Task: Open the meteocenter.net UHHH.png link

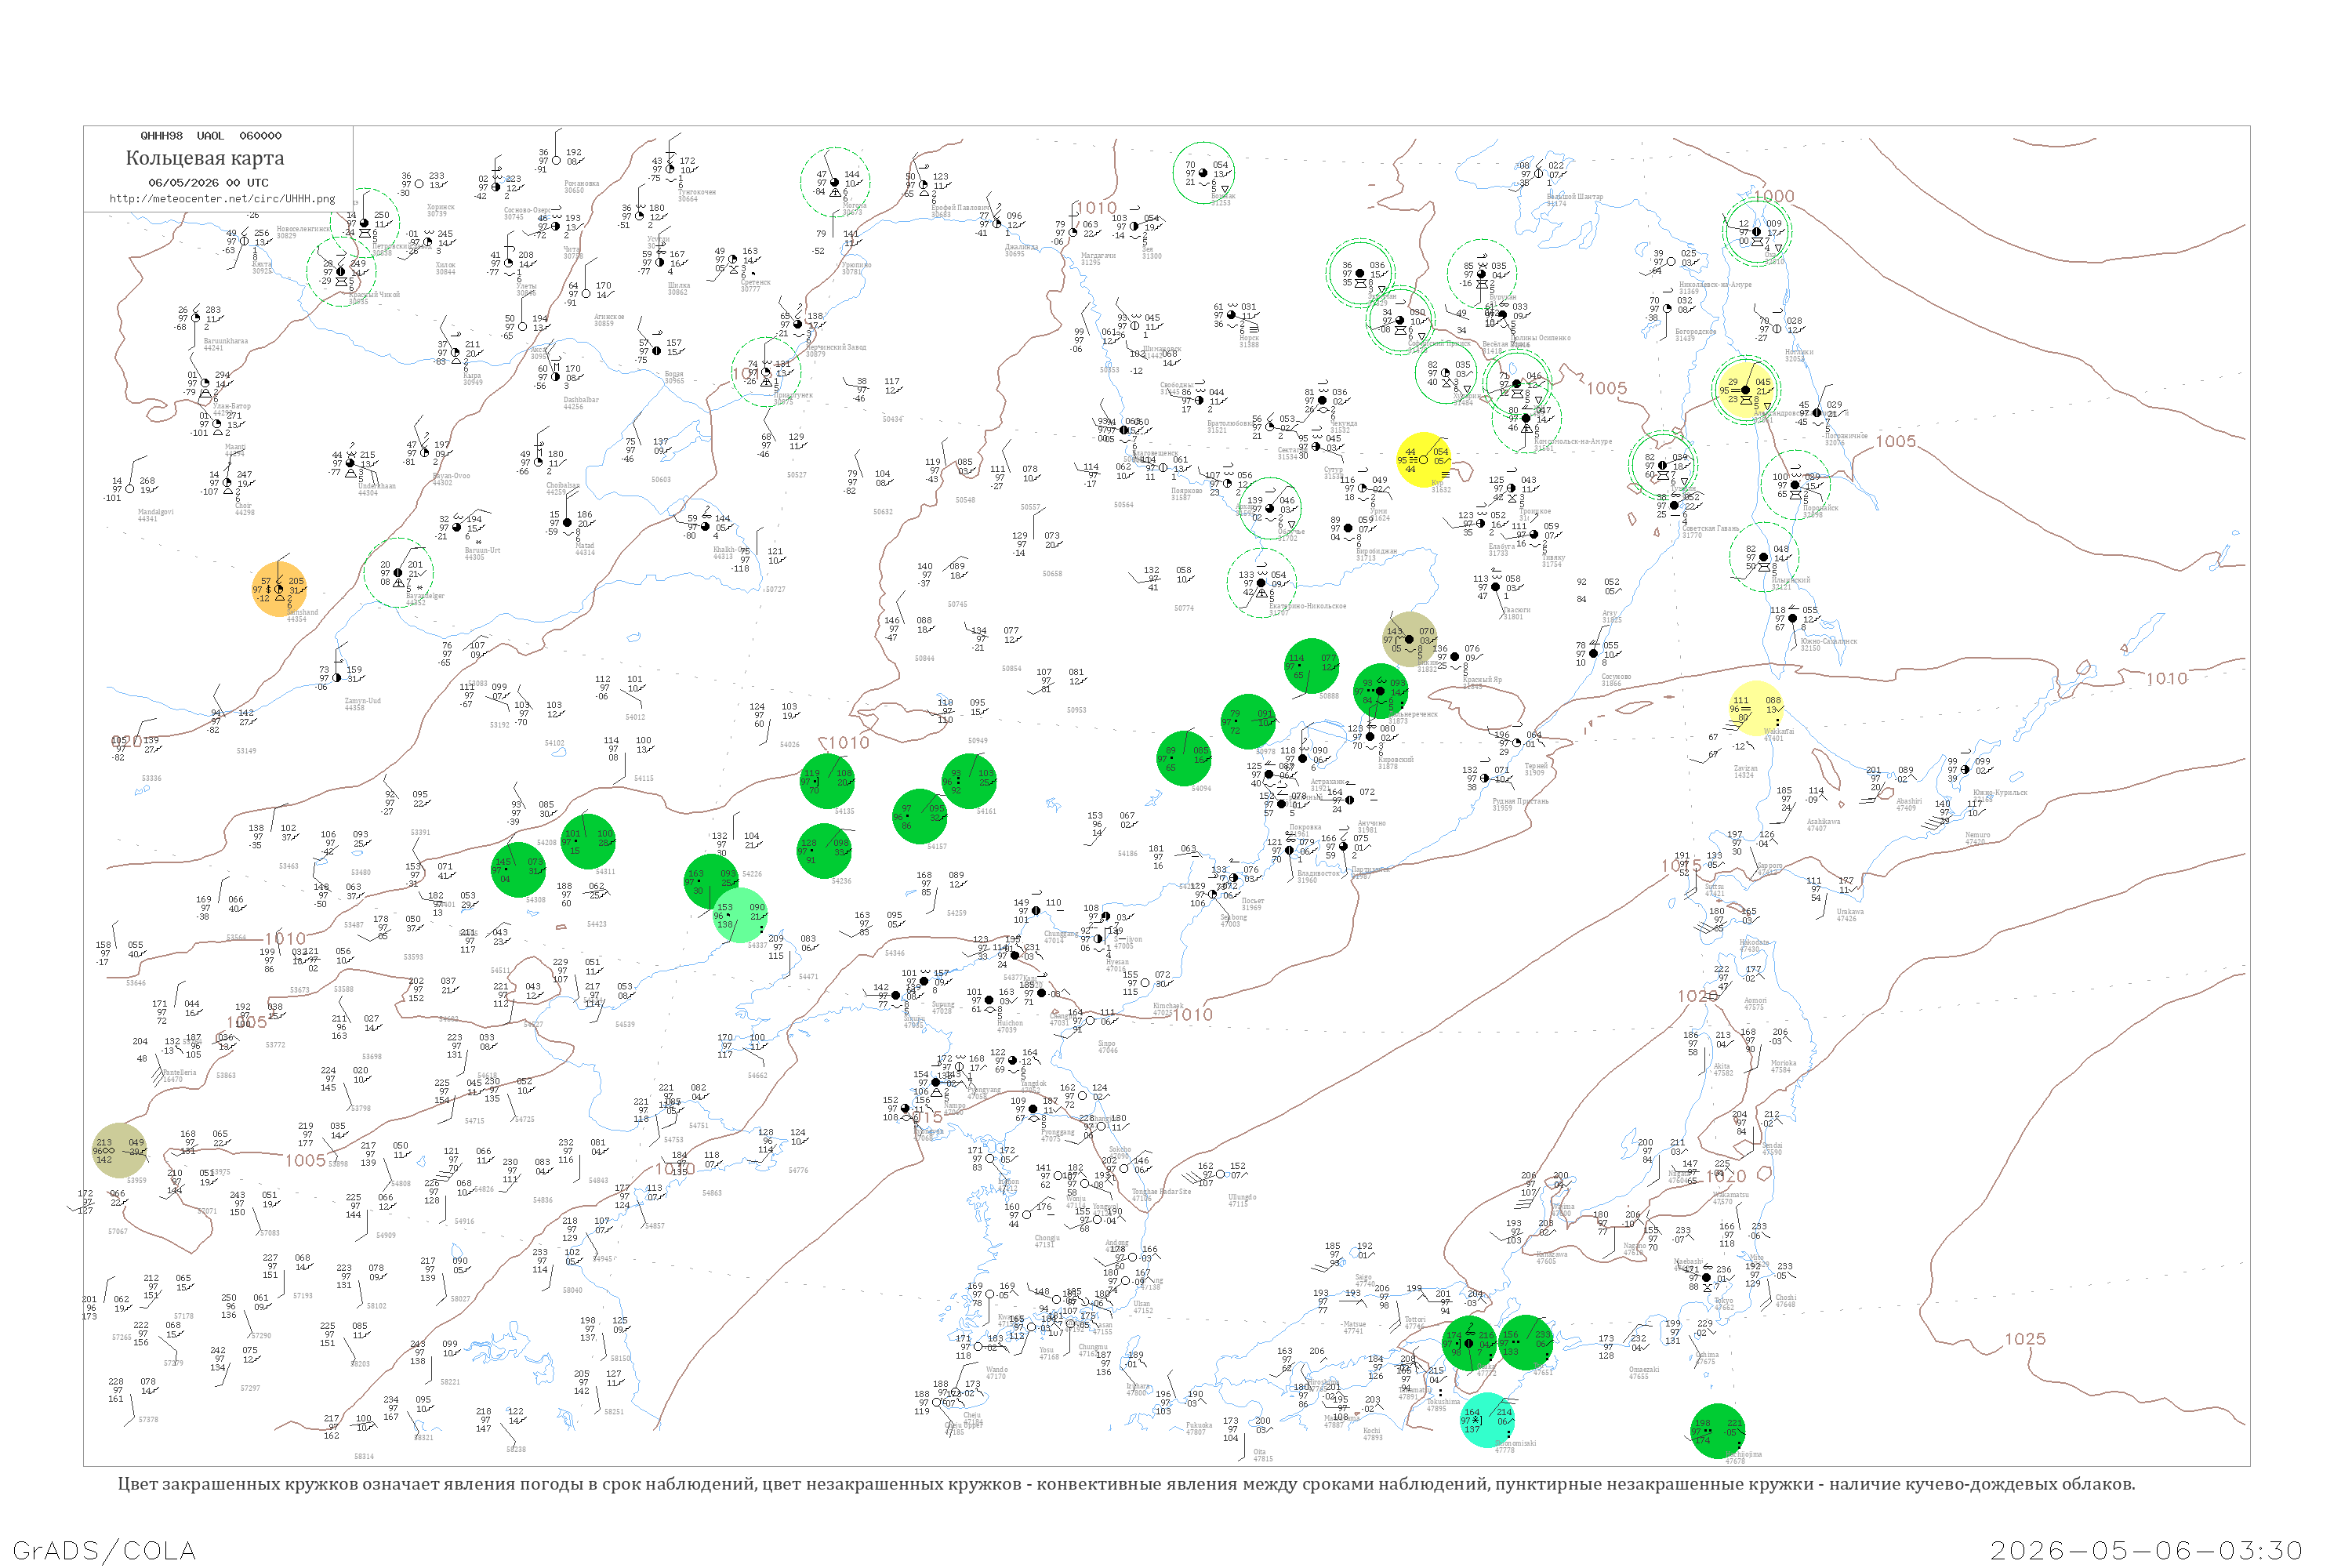Action: click(222, 199)
